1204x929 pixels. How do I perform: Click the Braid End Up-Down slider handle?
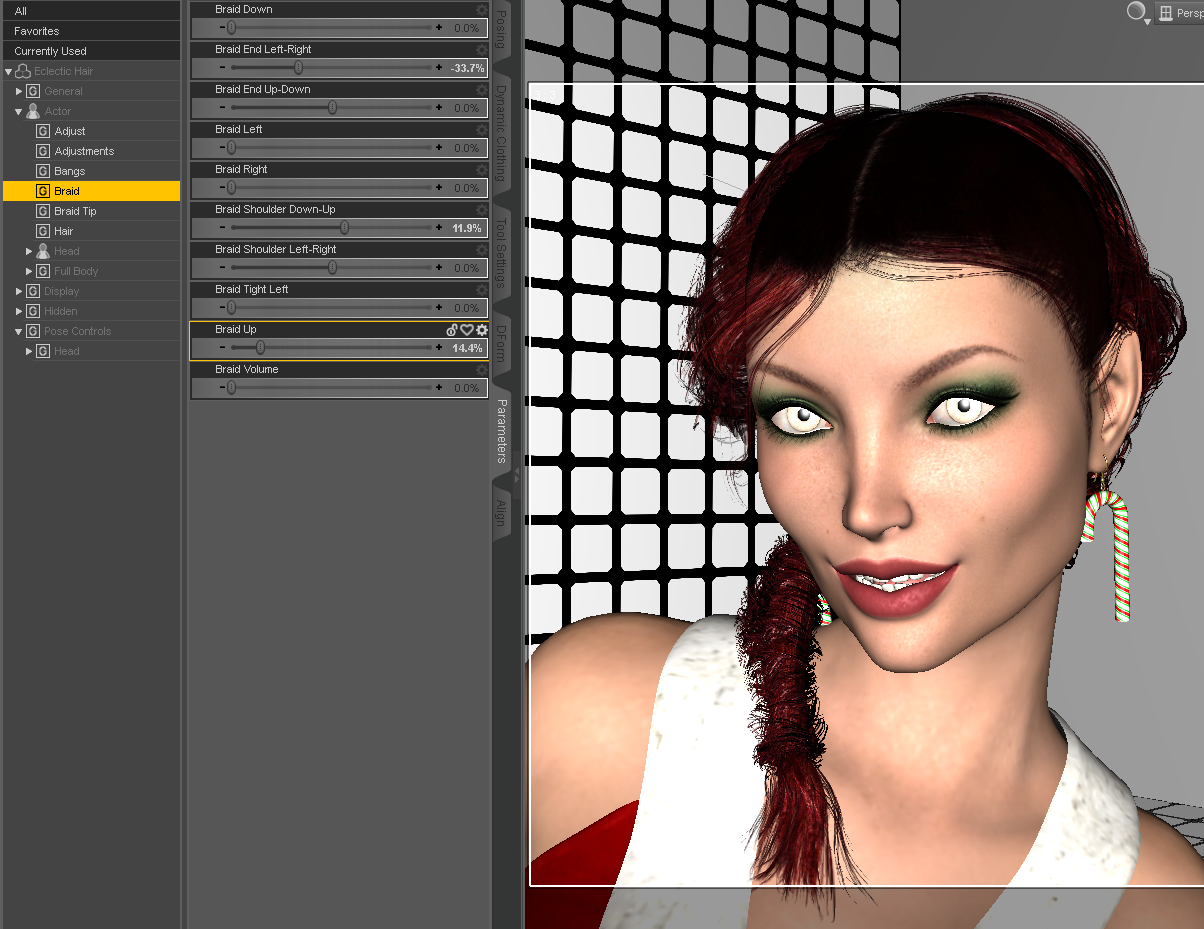click(332, 108)
